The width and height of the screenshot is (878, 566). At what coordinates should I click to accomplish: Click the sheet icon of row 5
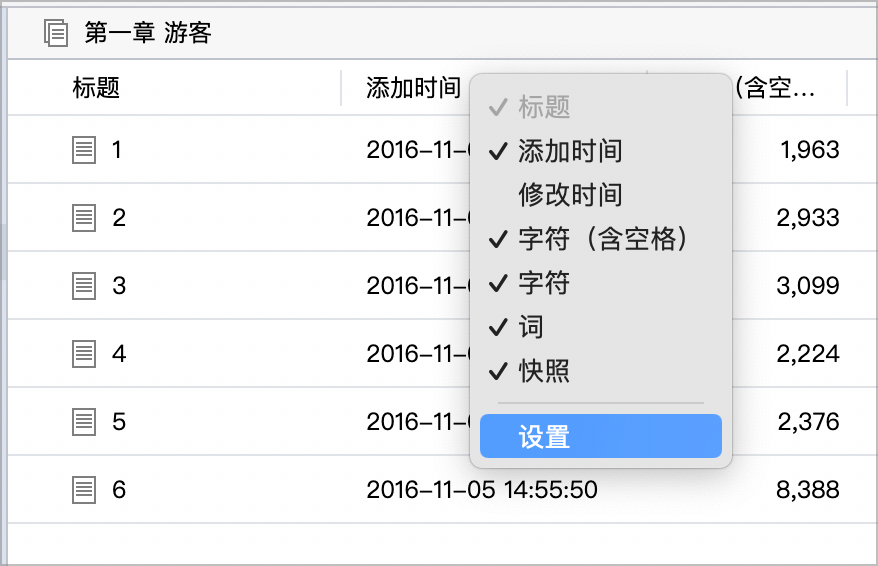tap(84, 422)
